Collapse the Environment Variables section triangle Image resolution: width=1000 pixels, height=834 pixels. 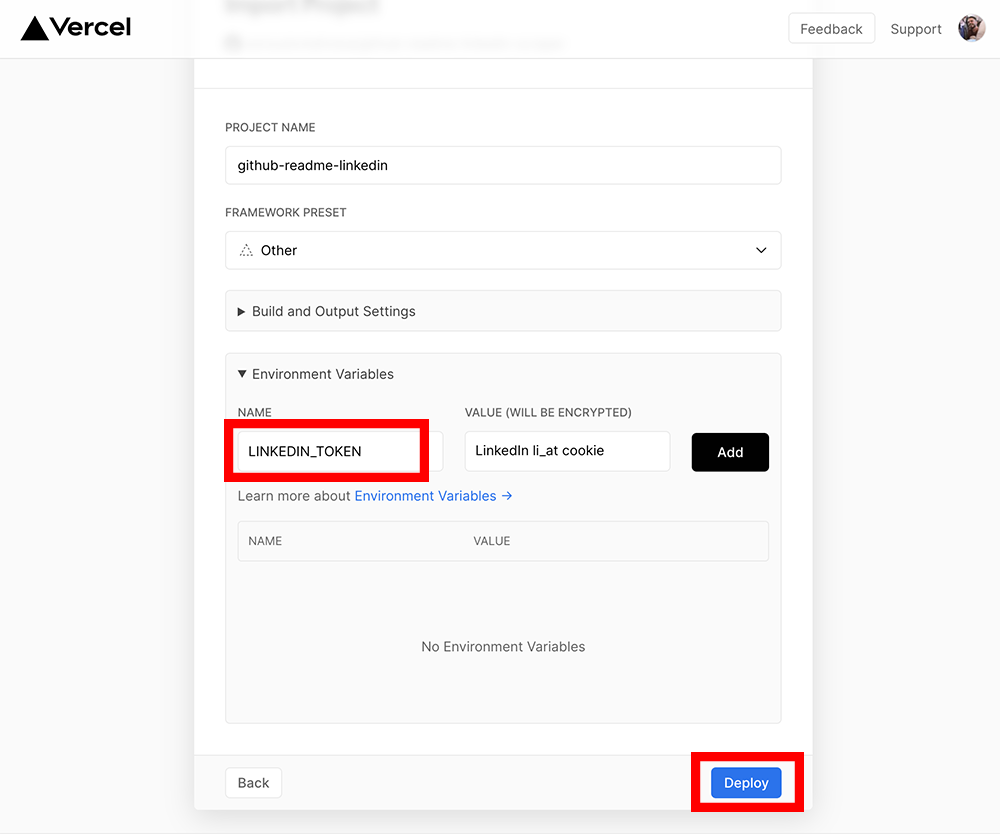click(x=242, y=374)
